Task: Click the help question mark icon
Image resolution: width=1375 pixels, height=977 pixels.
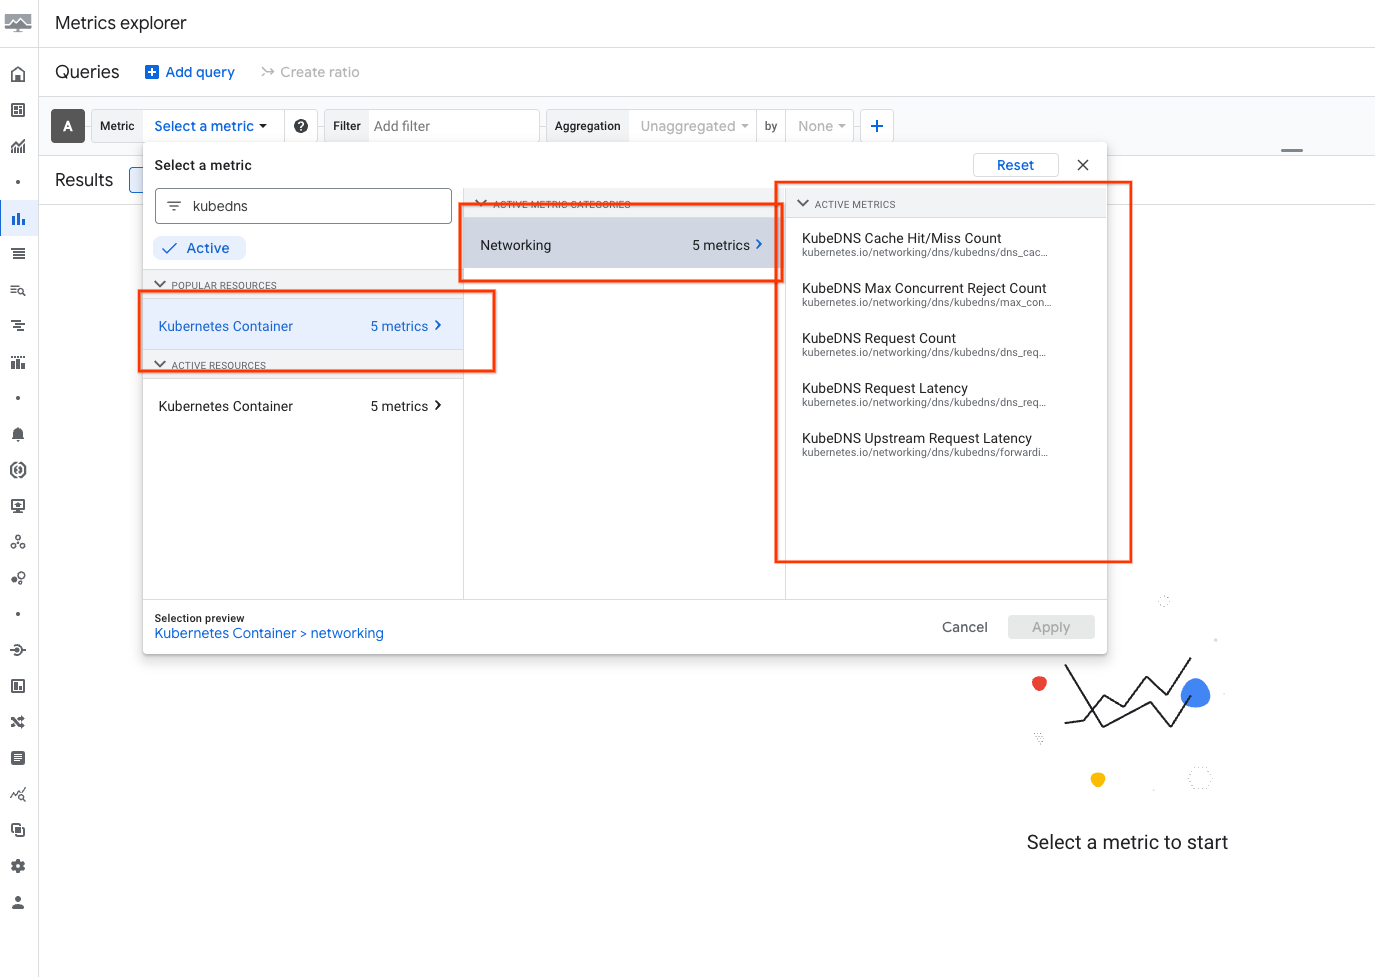Action: point(301,126)
